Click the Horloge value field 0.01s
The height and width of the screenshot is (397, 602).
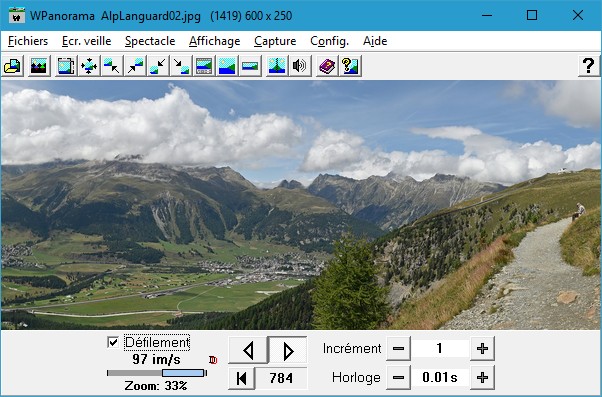pyautogui.click(x=440, y=377)
